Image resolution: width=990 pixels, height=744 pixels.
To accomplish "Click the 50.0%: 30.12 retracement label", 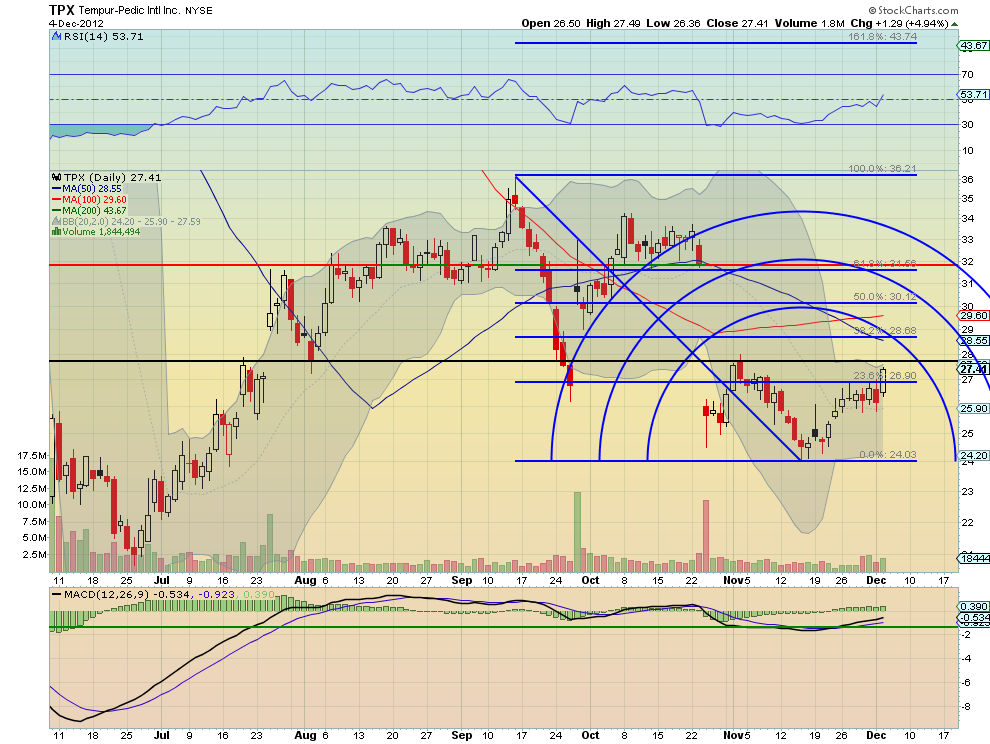I will click(885, 297).
